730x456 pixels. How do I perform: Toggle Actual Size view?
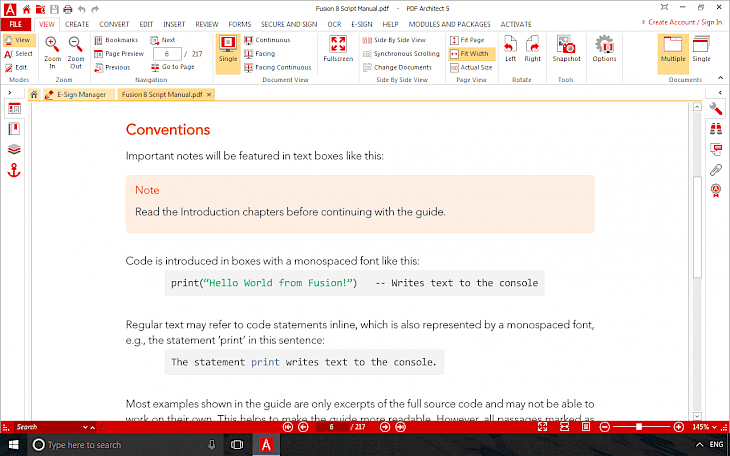coord(471,68)
